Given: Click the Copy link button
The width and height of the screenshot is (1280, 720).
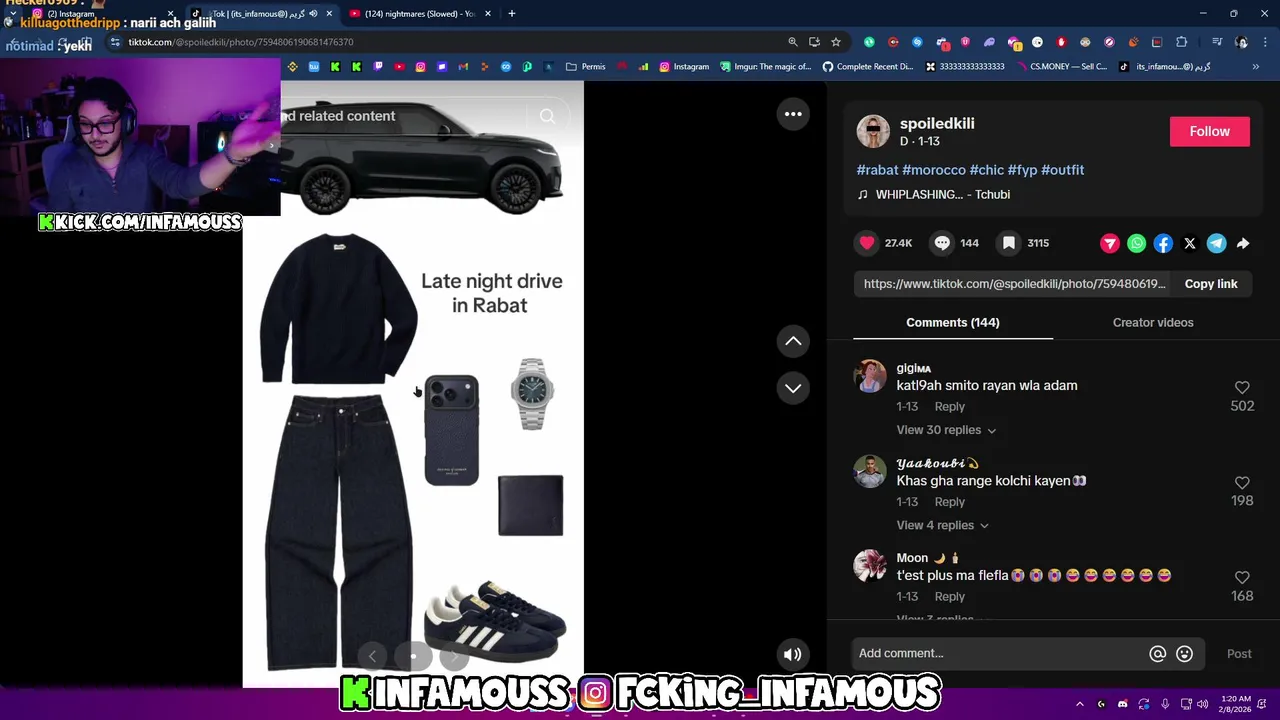Looking at the screenshot, I should tap(1211, 284).
